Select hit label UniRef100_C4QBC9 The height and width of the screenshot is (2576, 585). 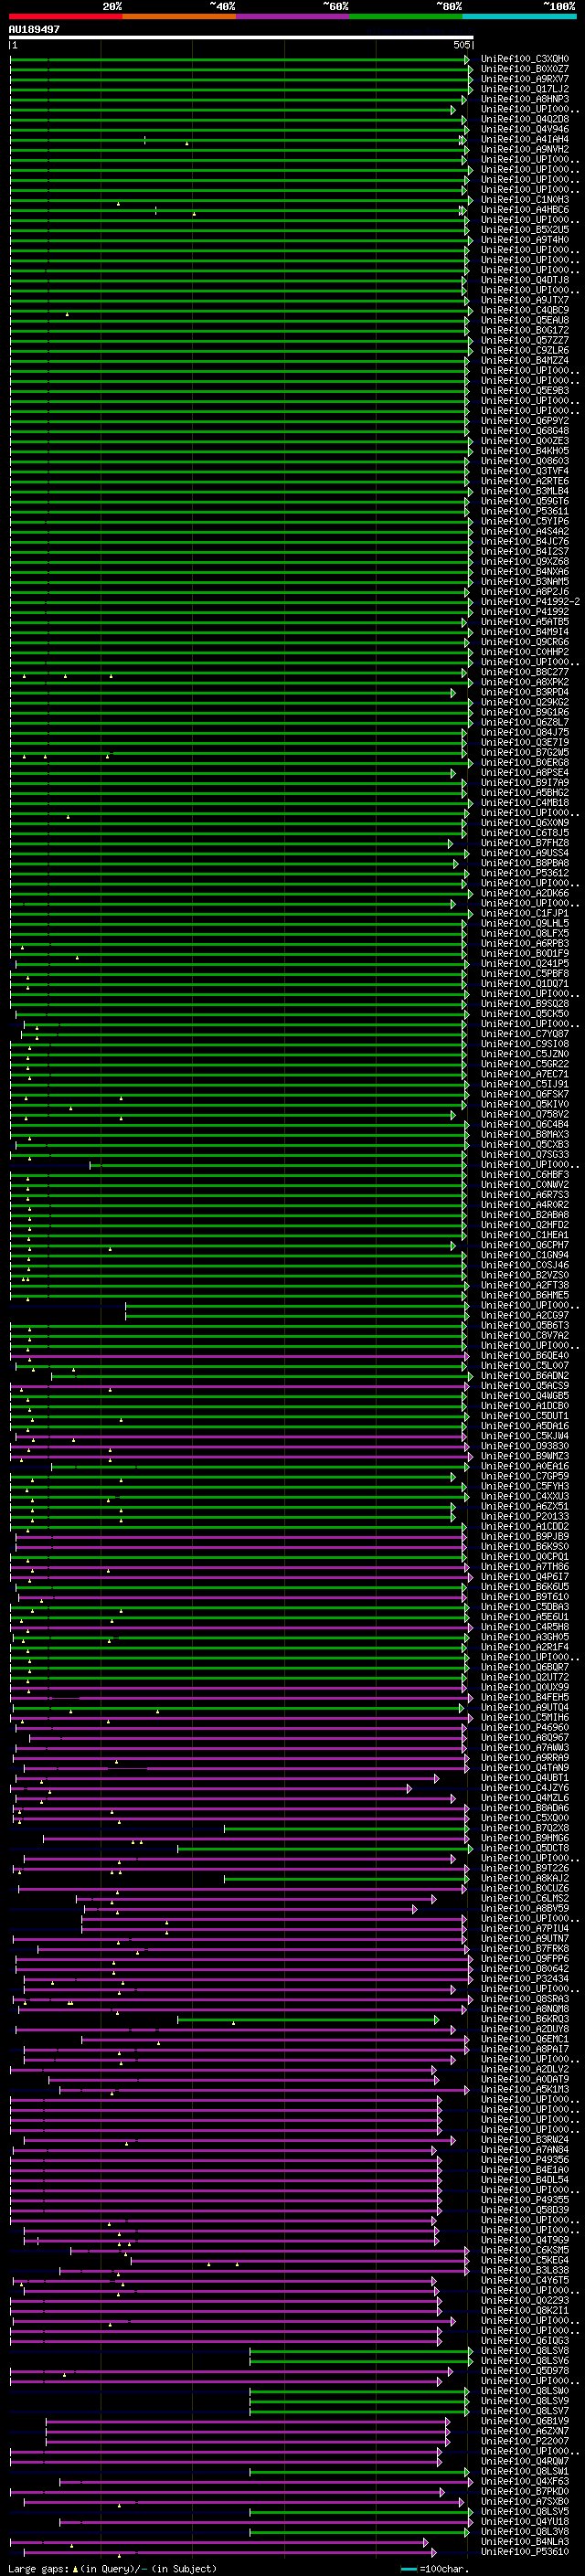click(525, 310)
